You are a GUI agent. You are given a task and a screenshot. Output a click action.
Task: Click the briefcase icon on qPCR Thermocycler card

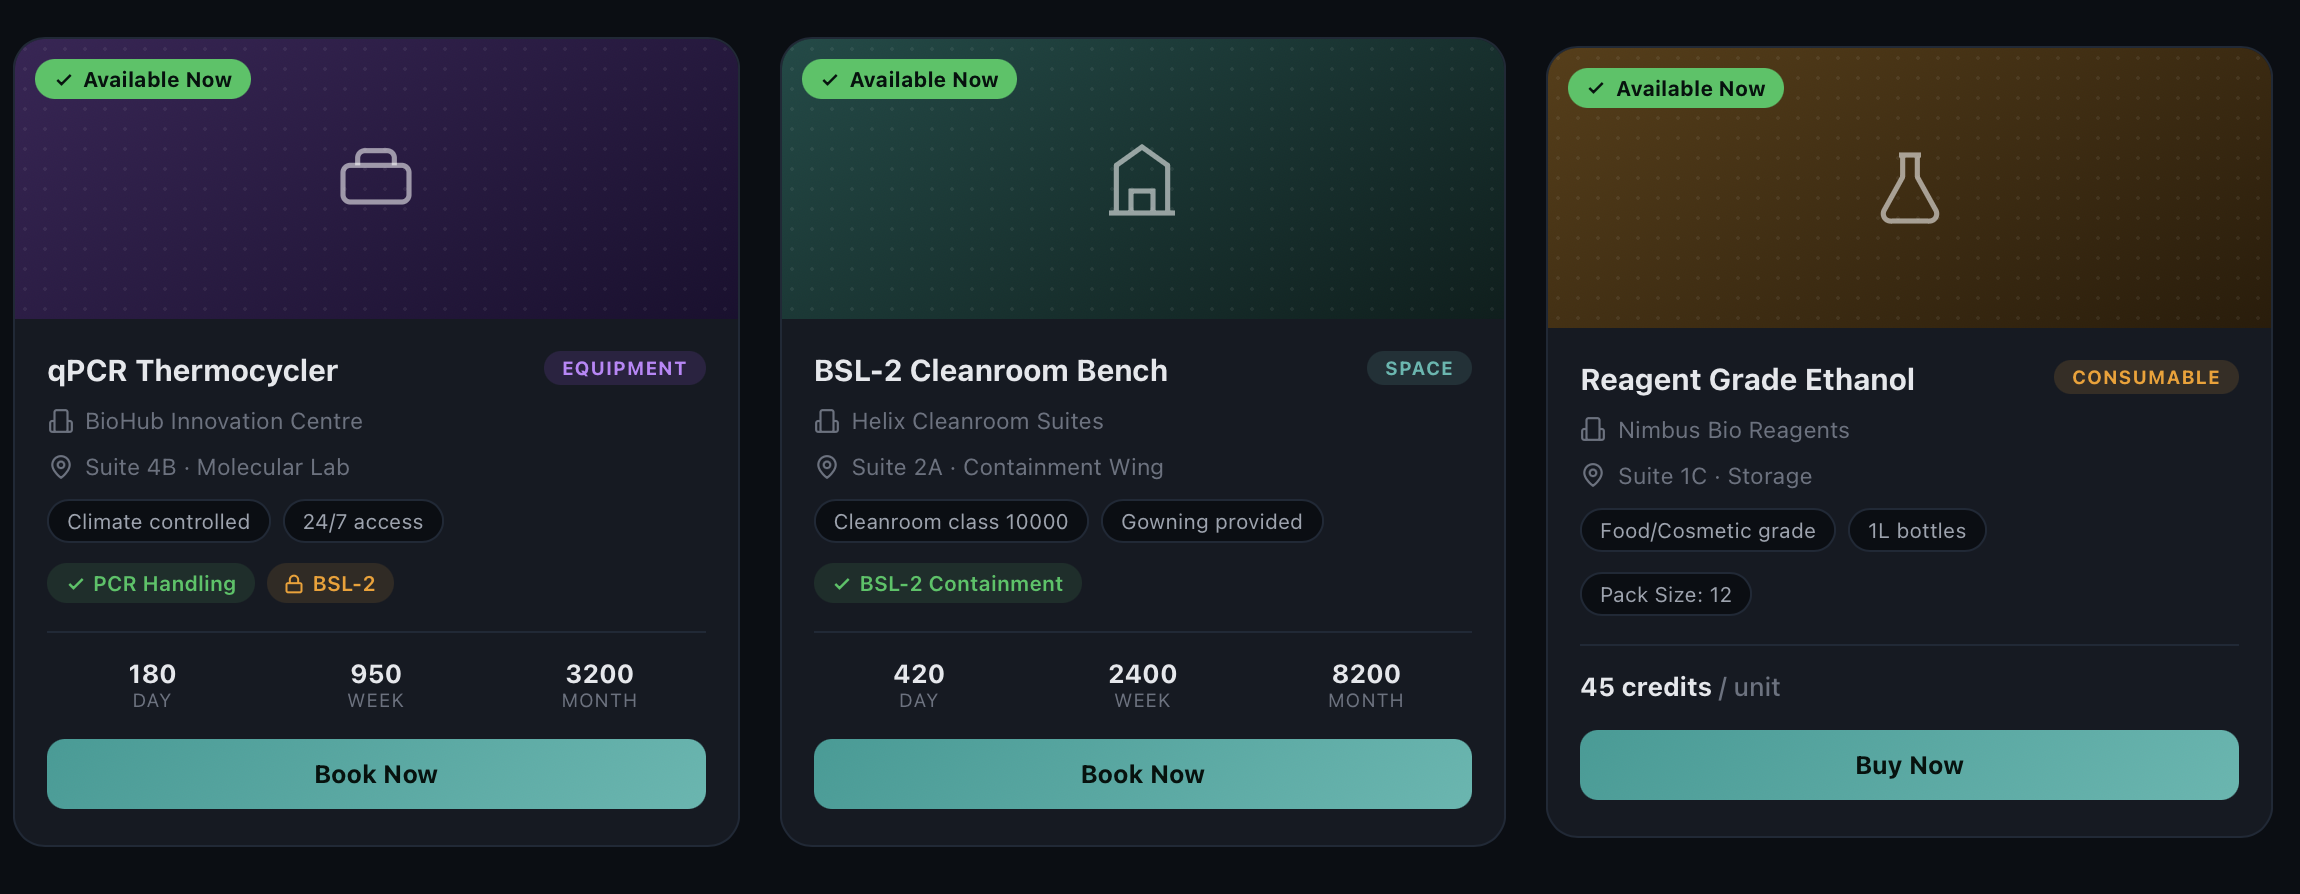click(x=376, y=177)
